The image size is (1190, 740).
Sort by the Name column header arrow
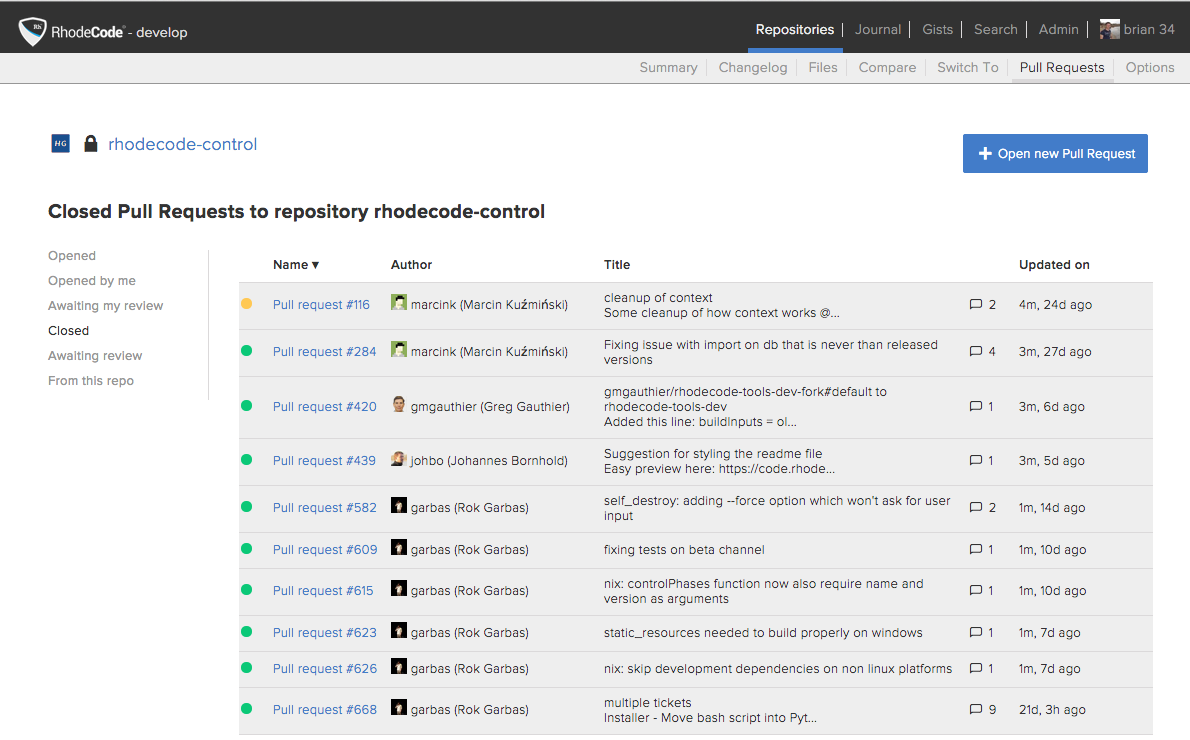315,265
